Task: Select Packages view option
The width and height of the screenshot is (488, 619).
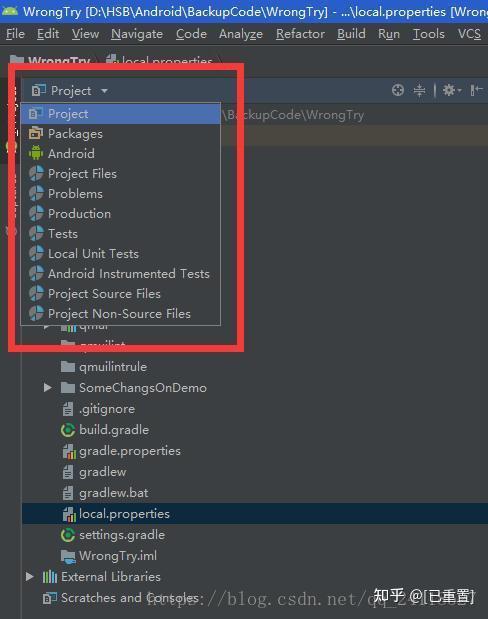Action: coord(120,134)
